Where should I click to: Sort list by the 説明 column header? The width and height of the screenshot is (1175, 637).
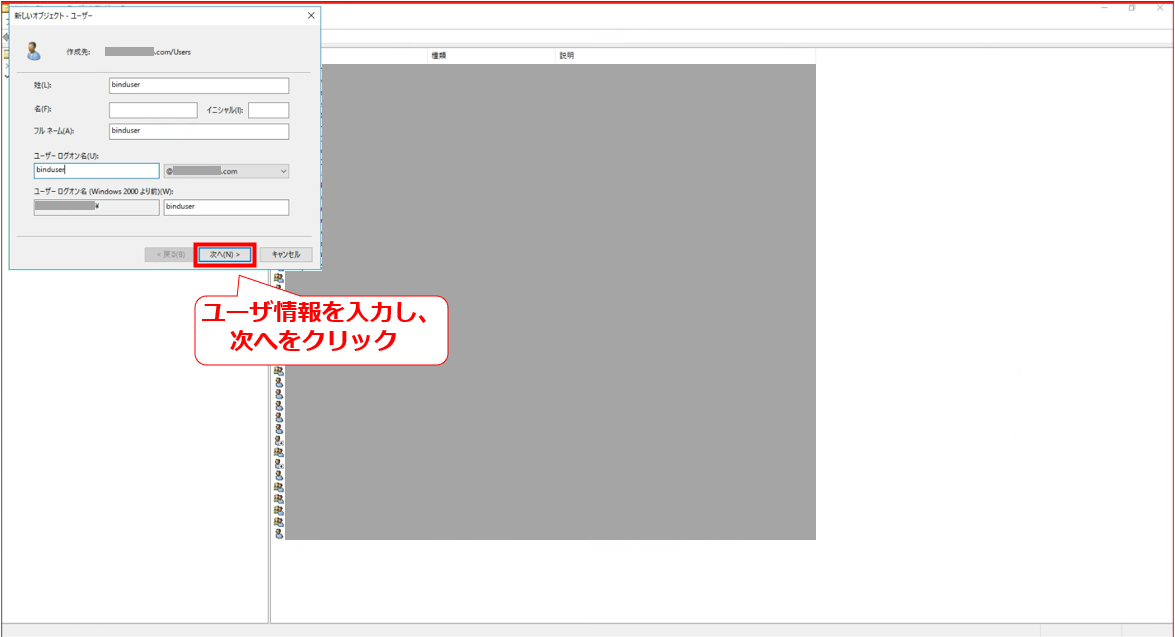point(685,55)
